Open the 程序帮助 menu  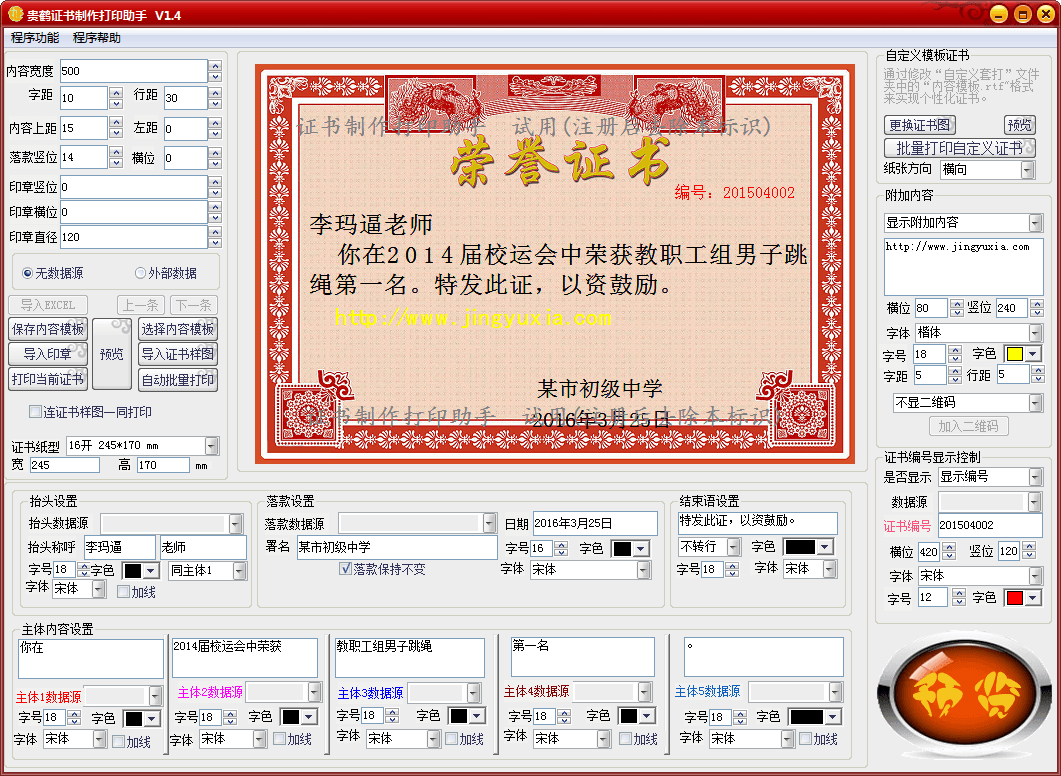point(97,38)
